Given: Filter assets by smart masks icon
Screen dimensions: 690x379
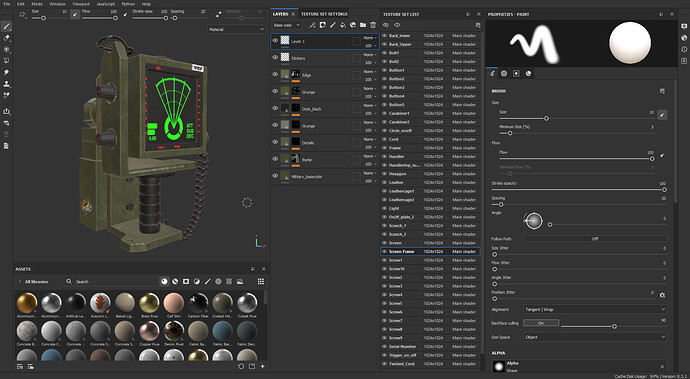Looking at the screenshot, I should click(186, 281).
